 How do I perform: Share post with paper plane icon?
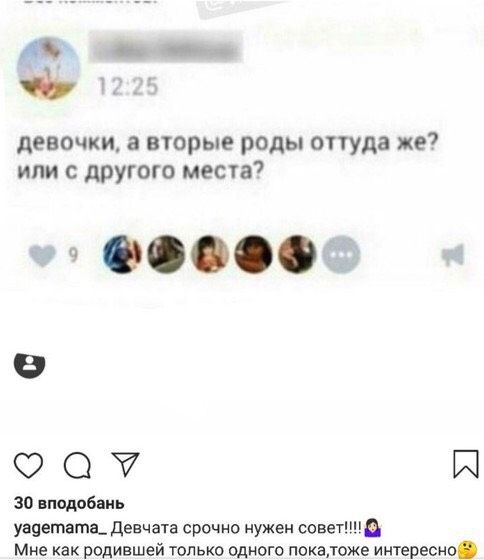(x=125, y=464)
